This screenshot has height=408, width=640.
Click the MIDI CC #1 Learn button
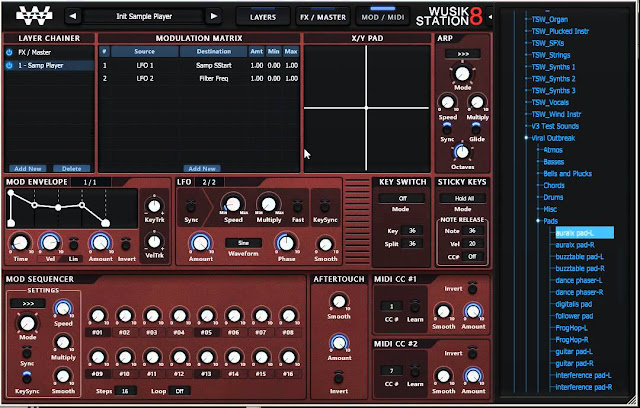pyautogui.click(x=415, y=306)
